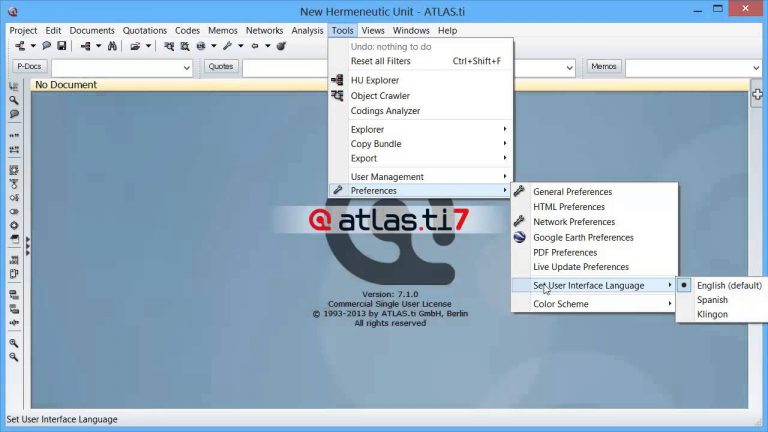This screenshot has width=768, height=432.
Task: Open the Windows menu
Action: [x=411, y=30]
